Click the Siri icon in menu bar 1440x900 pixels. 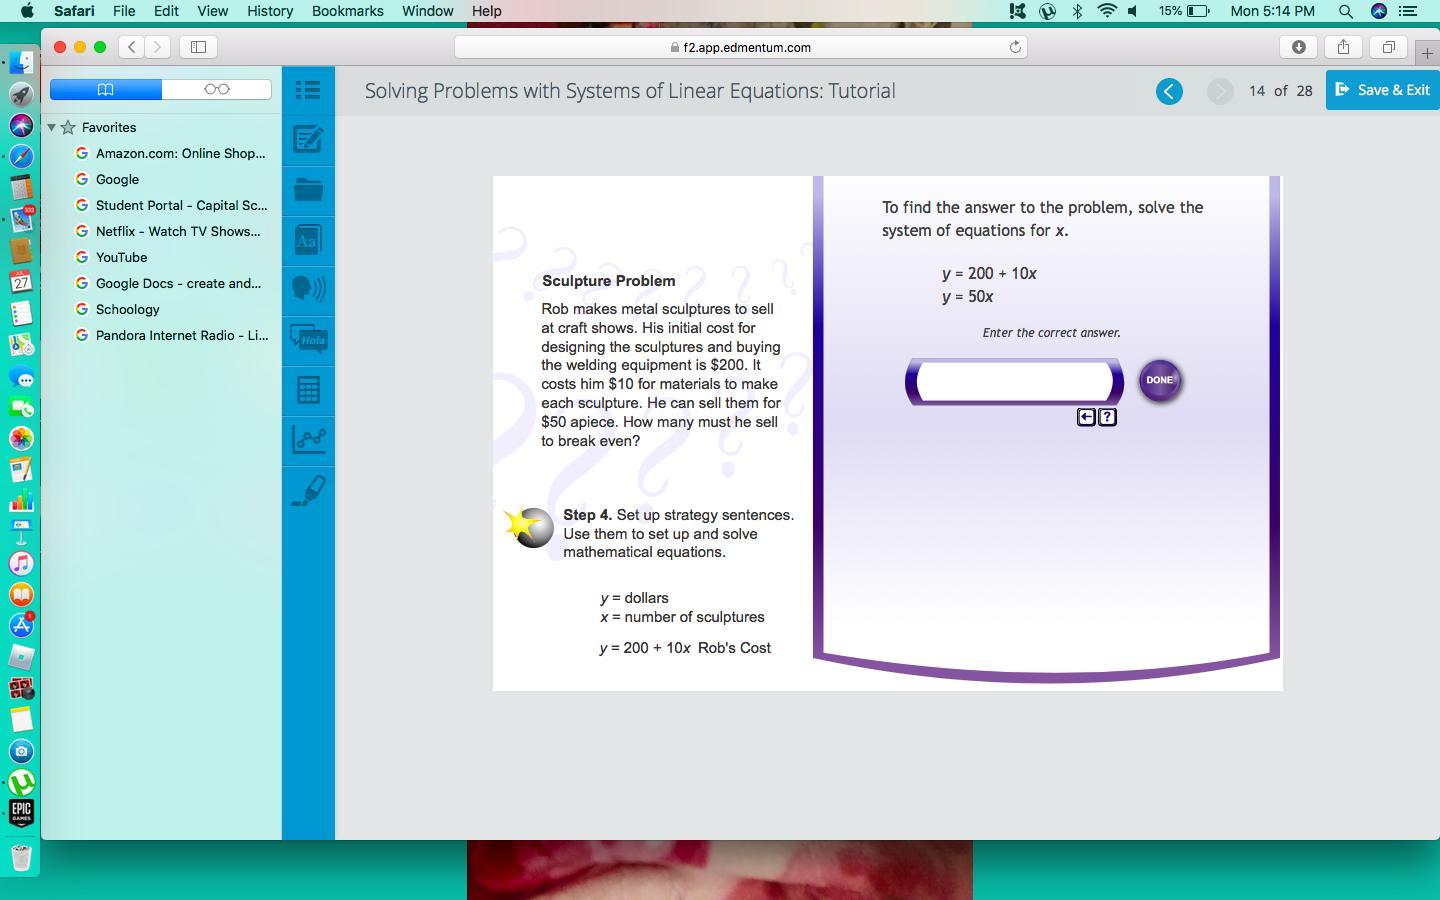(x=1379, y=11)
